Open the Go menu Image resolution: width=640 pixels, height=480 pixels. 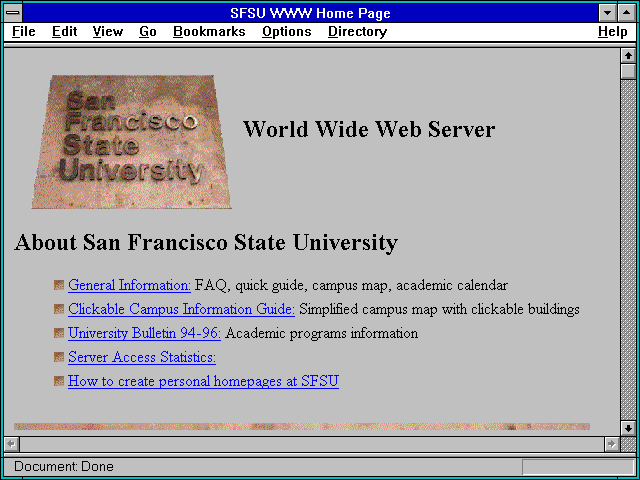tap(148, 32)
